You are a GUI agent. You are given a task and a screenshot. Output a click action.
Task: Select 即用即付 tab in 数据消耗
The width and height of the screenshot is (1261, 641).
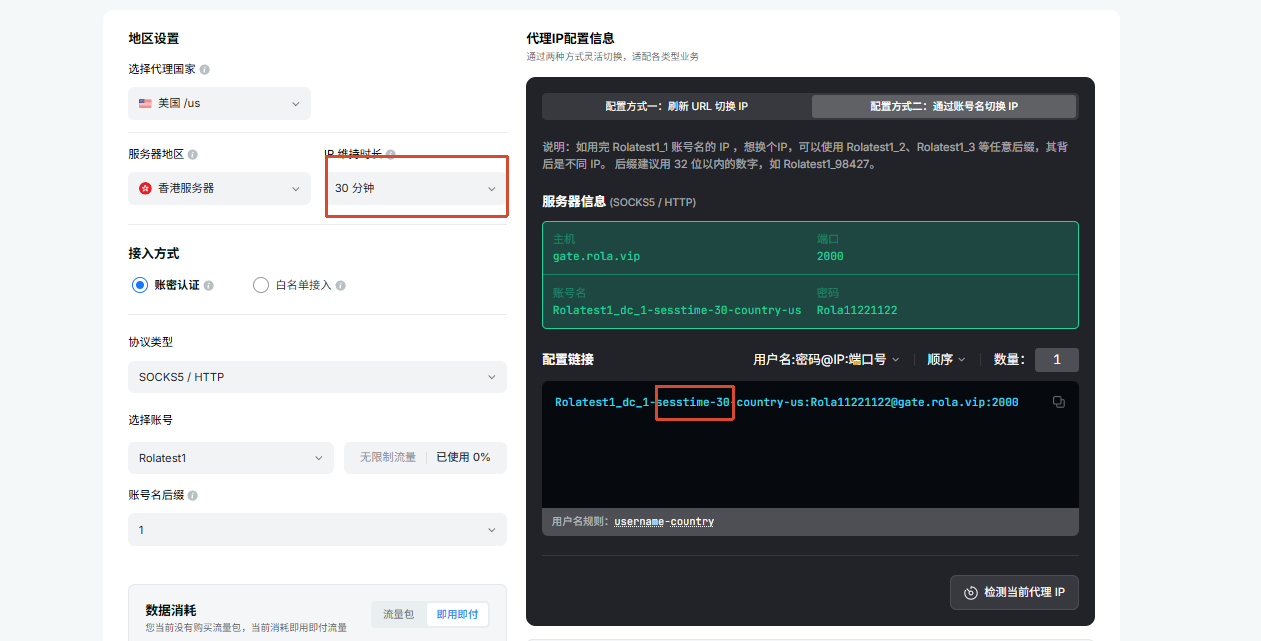(457, 614)
